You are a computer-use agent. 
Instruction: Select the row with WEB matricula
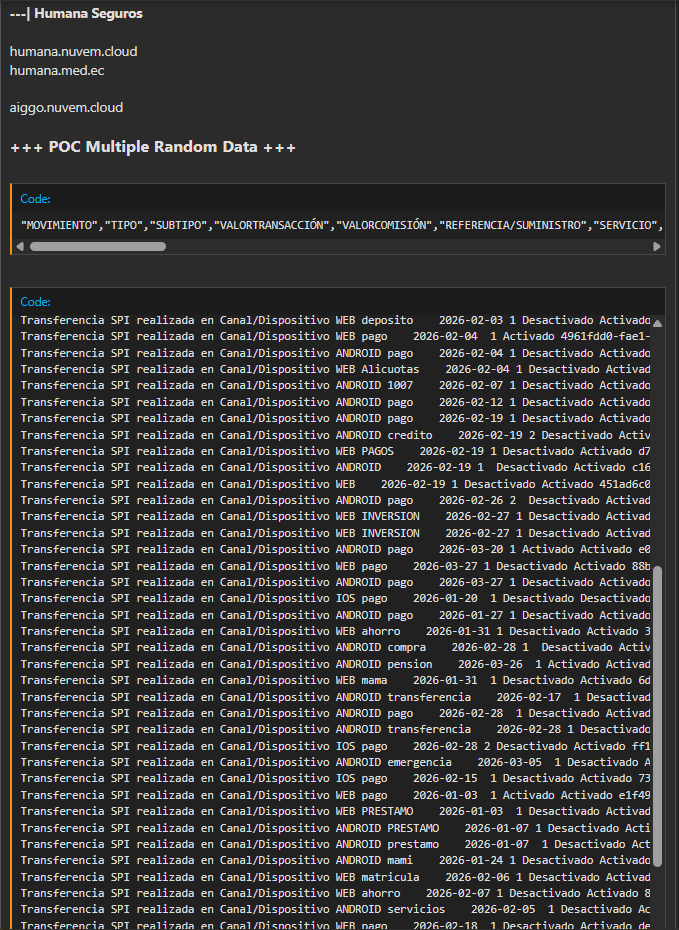[336, 877]
